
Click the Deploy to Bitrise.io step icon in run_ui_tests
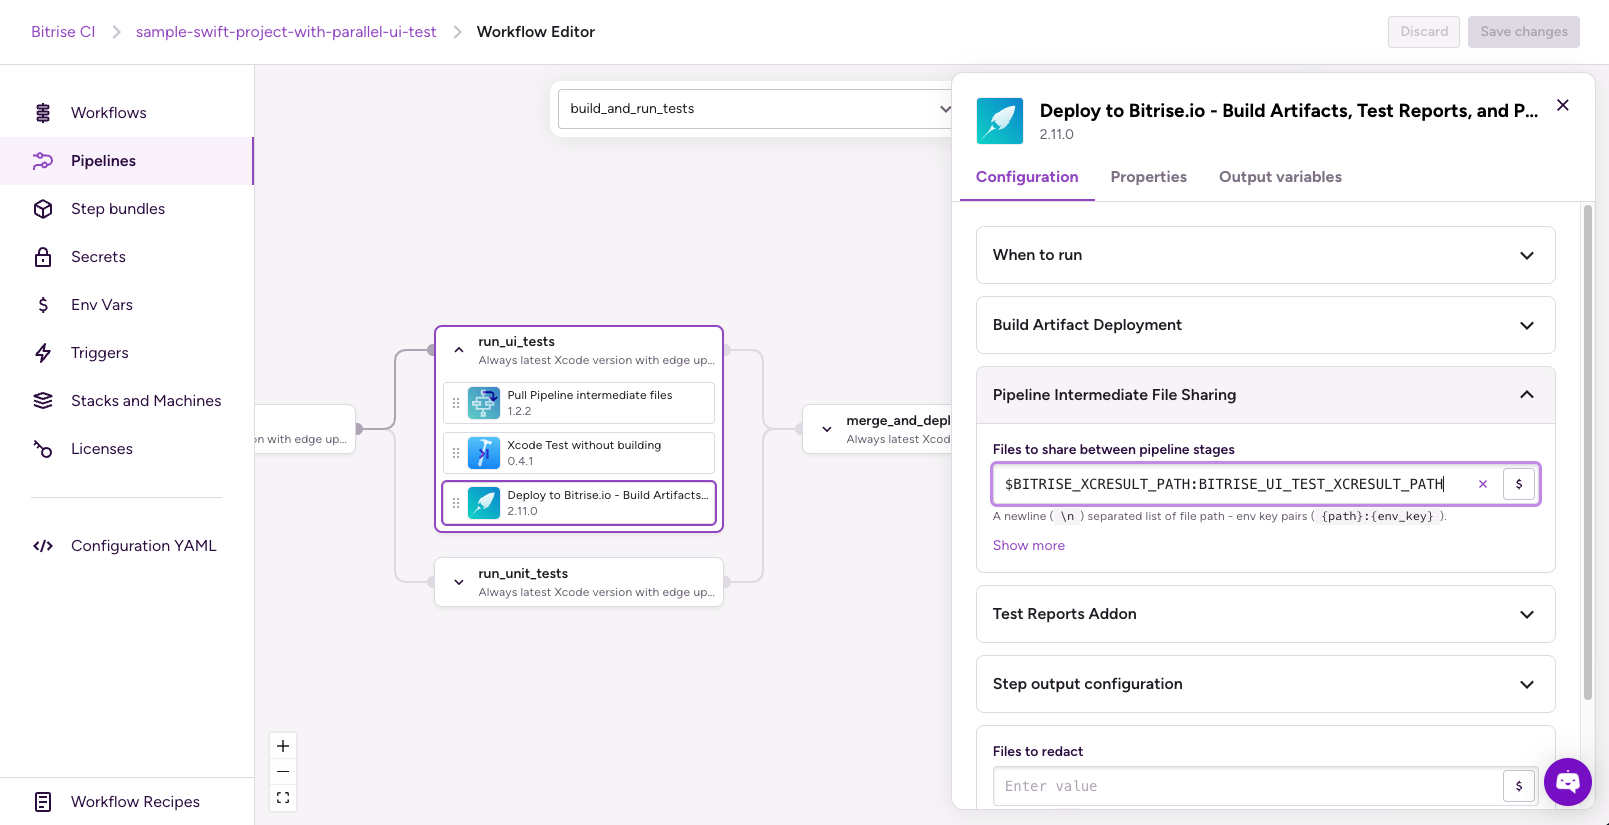tap(484, 503)
